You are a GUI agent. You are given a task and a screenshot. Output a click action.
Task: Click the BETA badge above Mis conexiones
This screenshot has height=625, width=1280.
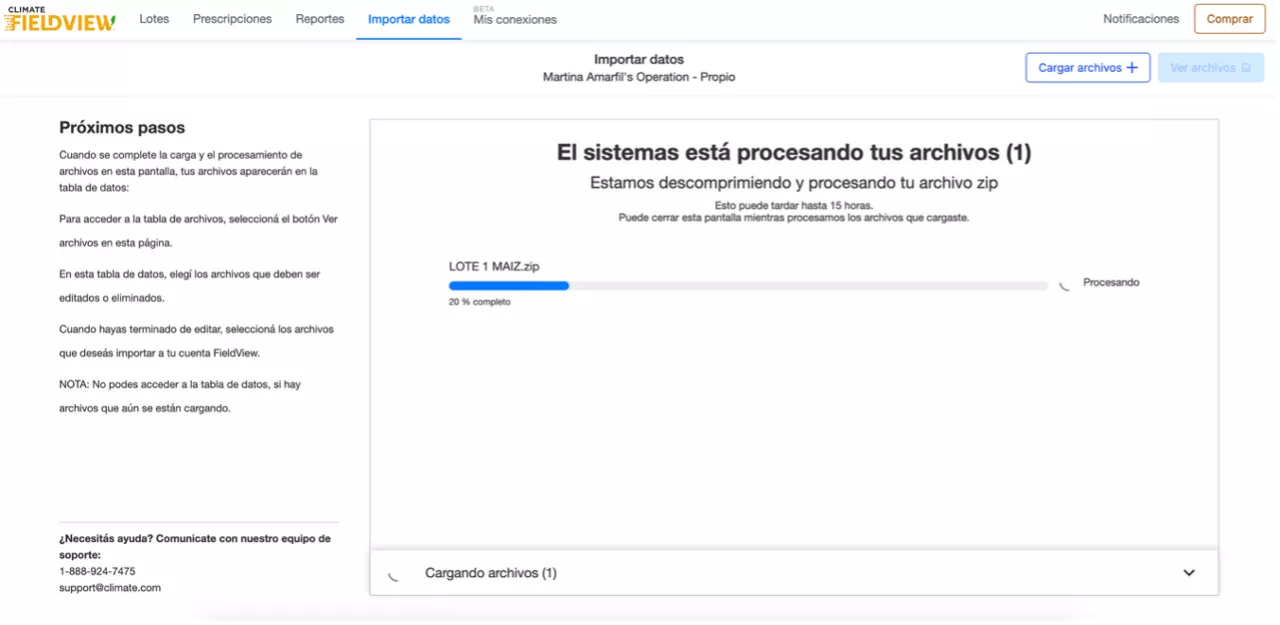pos(484,8)
